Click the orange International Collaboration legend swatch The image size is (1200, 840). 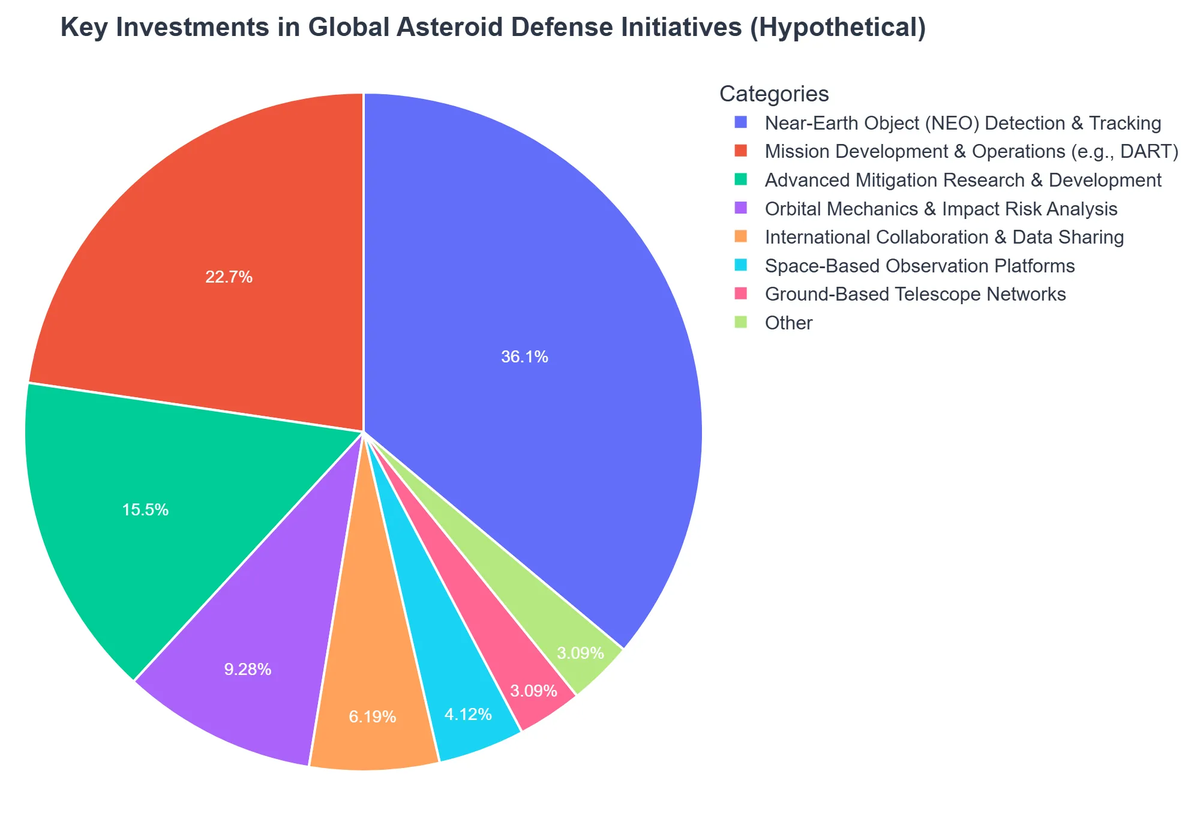click(741, 237)
